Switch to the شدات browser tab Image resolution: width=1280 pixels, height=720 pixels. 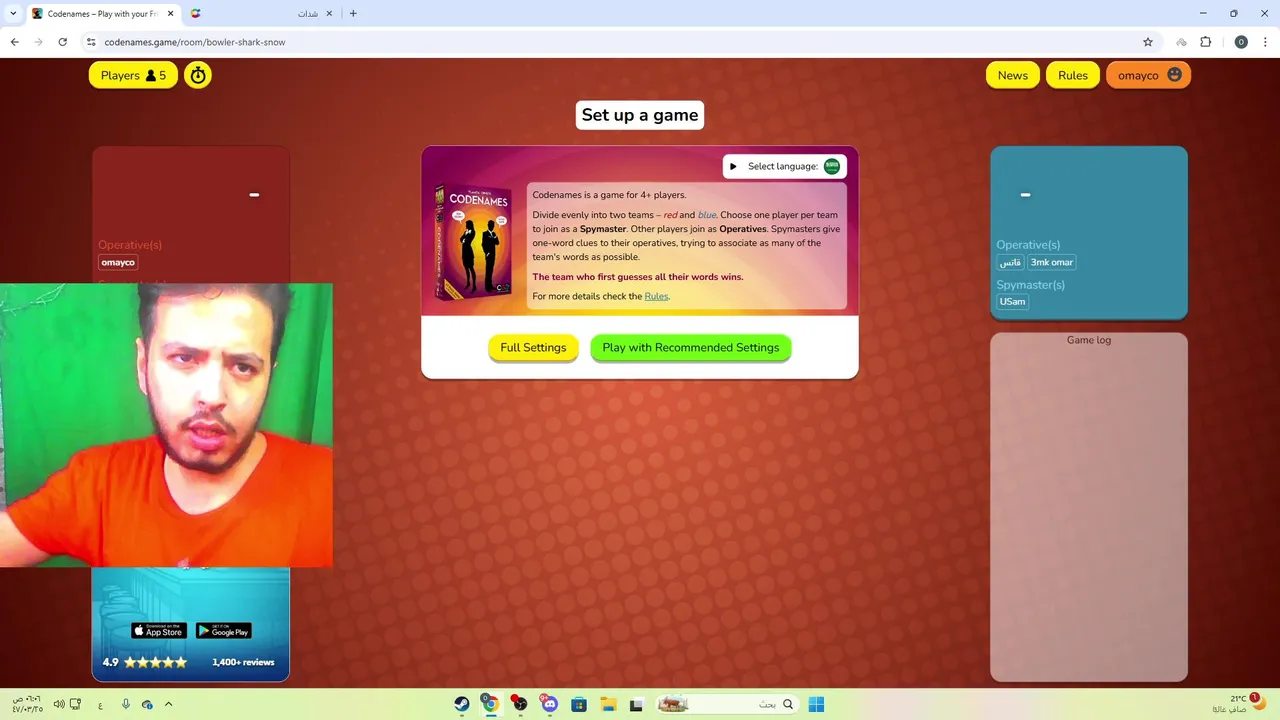click(262, 14)
